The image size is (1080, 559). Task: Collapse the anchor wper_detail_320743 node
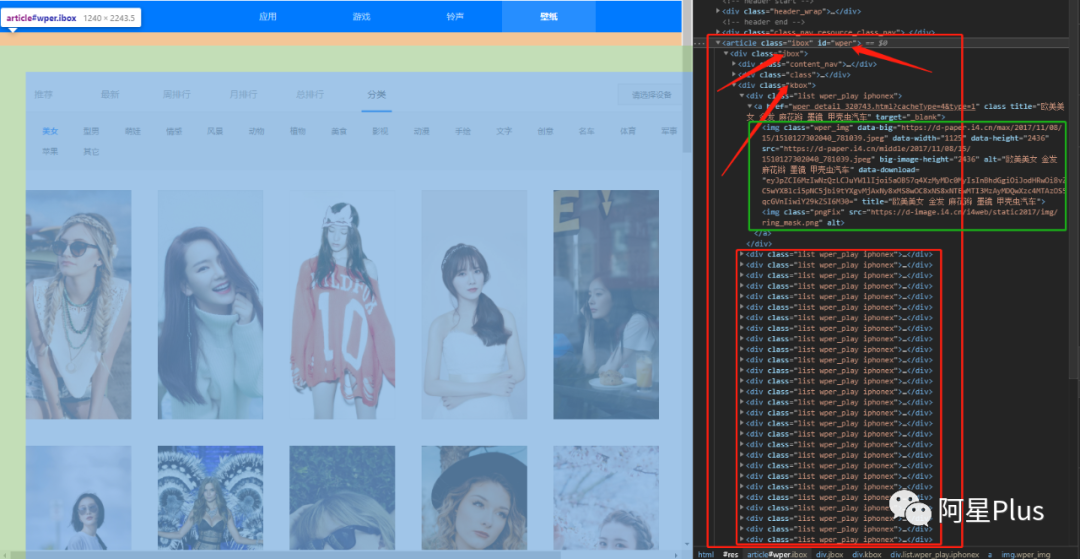pos(750,107)
